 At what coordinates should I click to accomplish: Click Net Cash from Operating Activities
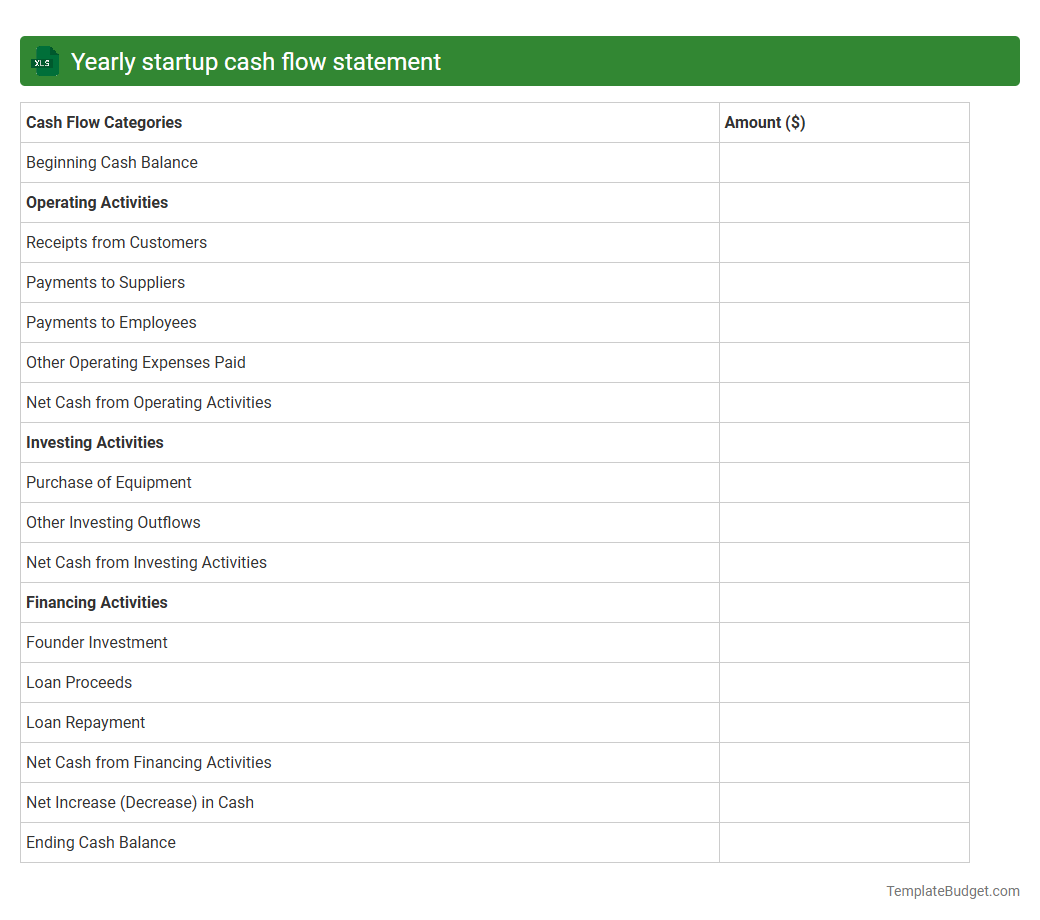(x=148, y=402)
